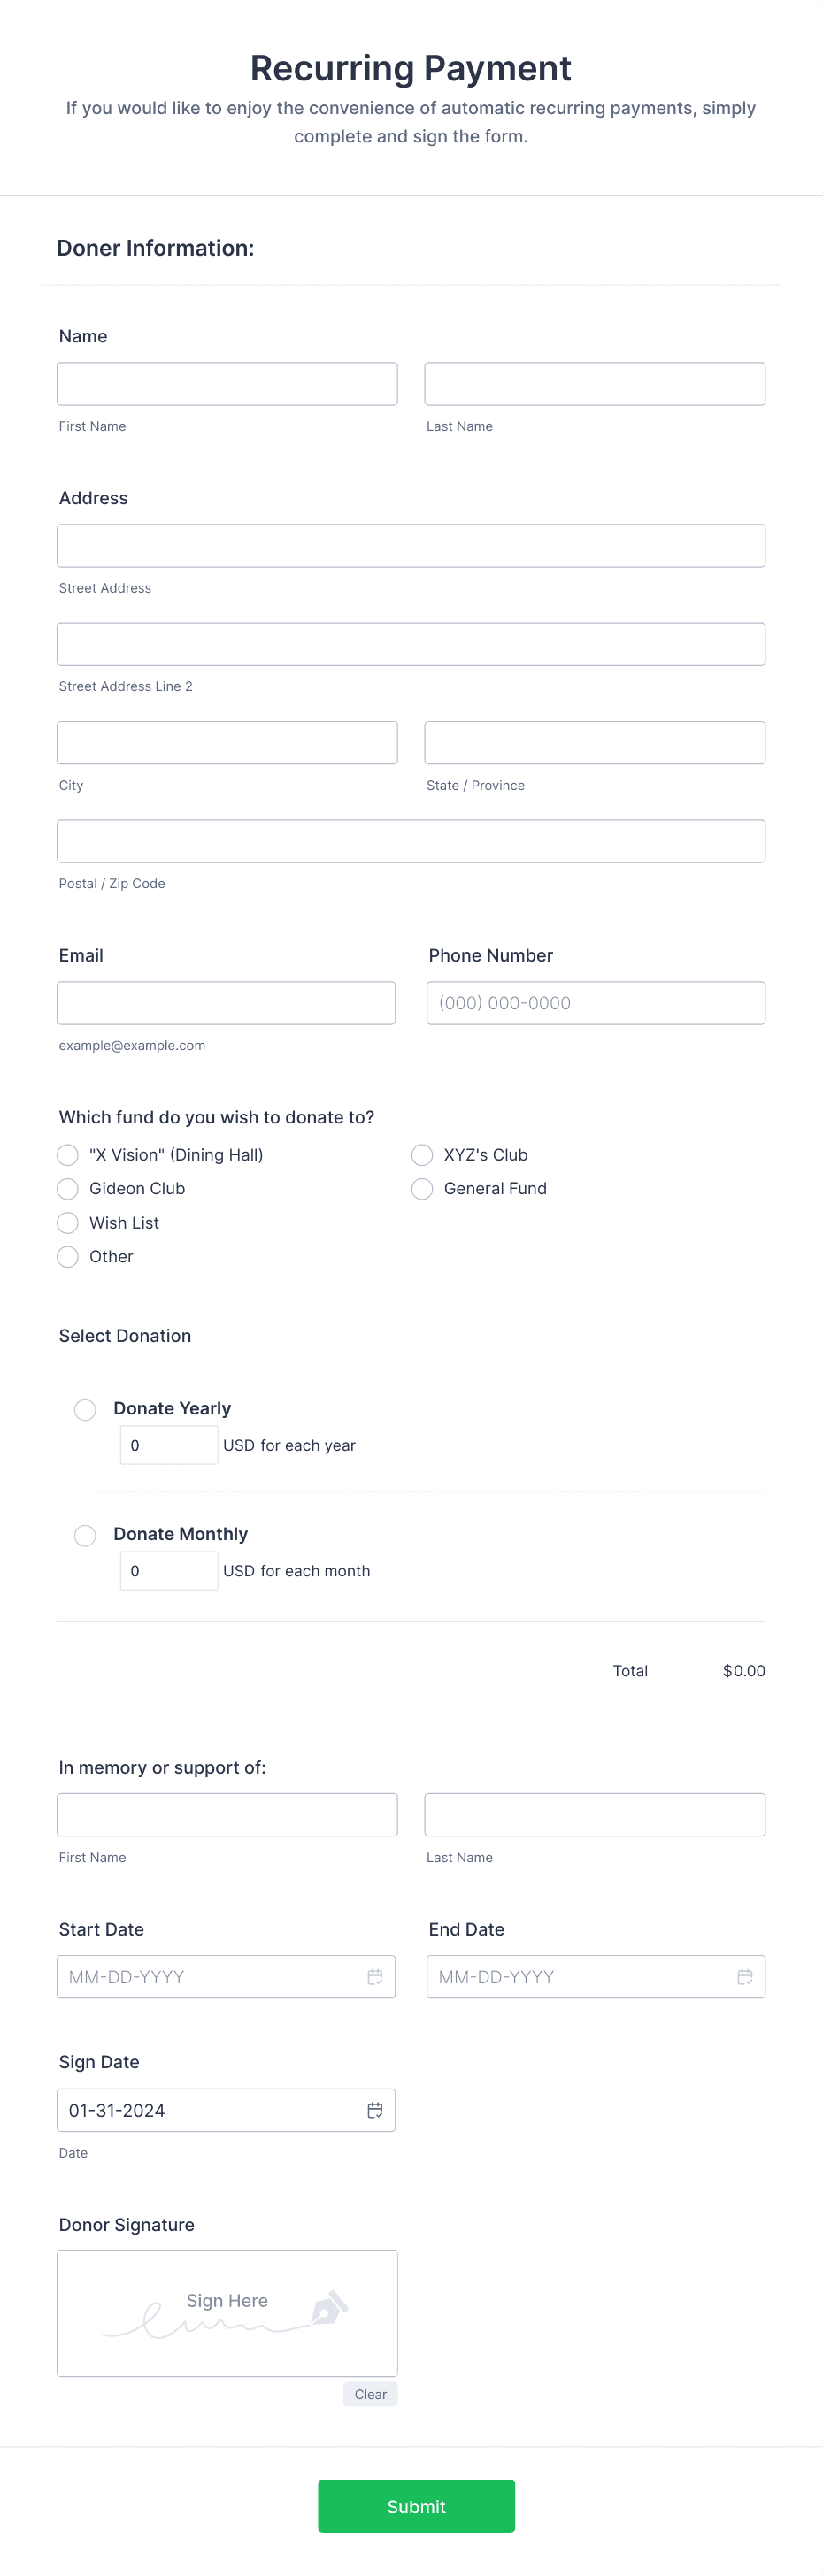The width and height of the screenshot is (823, 2576).
Task: Click the yearly donation amount box
Action: pos(169,1444)
